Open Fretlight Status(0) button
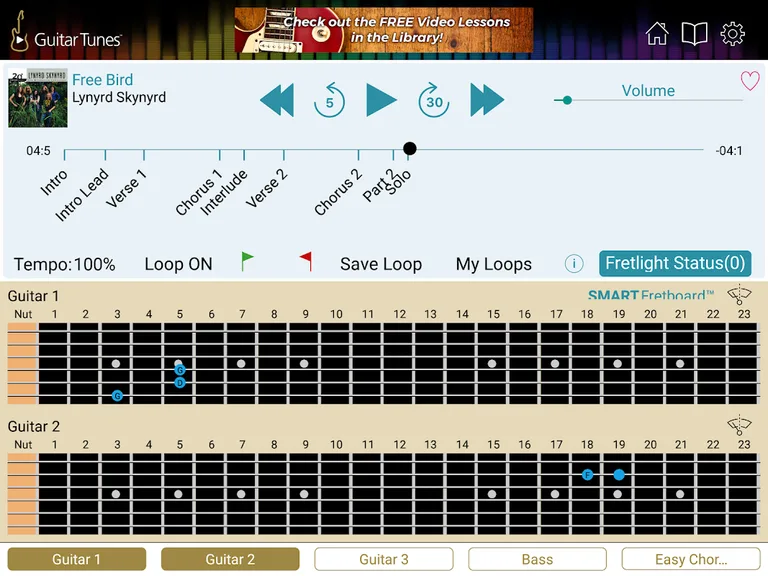768x576 pixels. point(675,264)
